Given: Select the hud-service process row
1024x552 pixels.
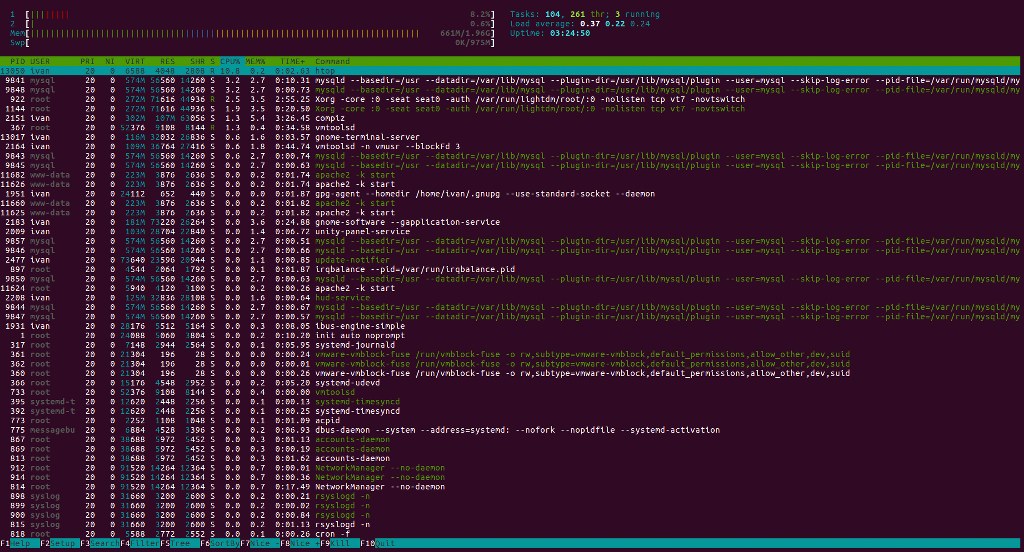Looking at the screenshot, I should click(x=512, y=297).
